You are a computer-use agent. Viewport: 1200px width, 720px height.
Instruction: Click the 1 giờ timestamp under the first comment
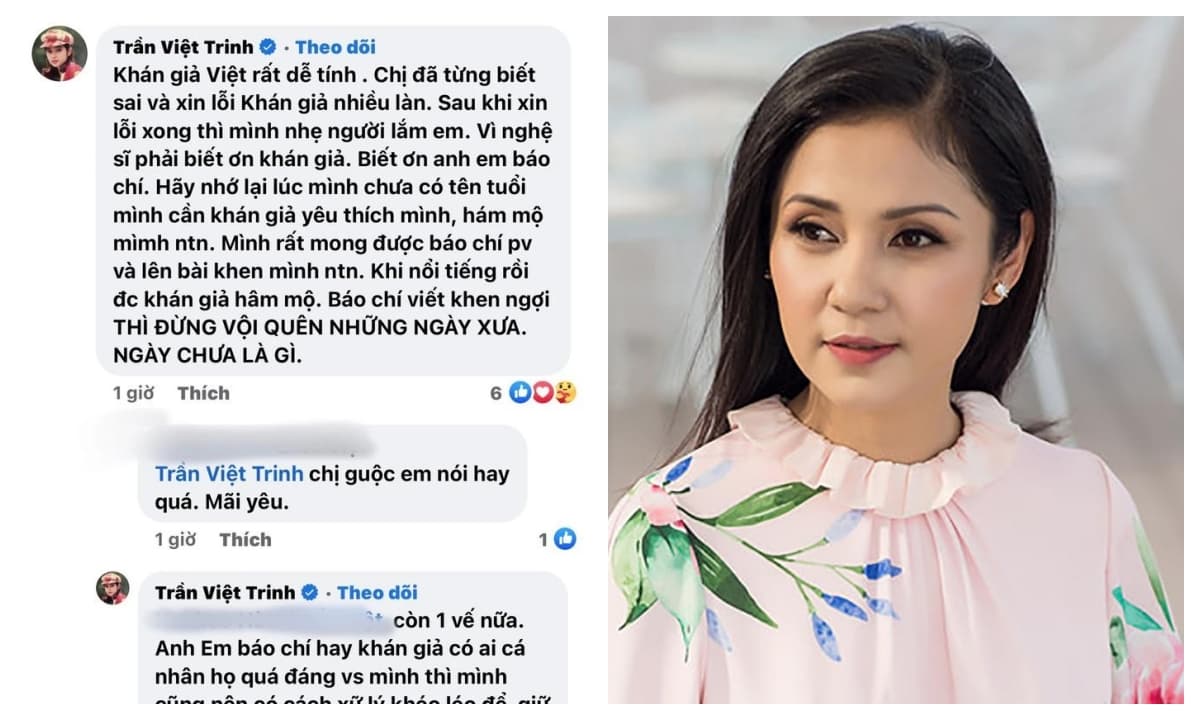[x=133, y=393]
